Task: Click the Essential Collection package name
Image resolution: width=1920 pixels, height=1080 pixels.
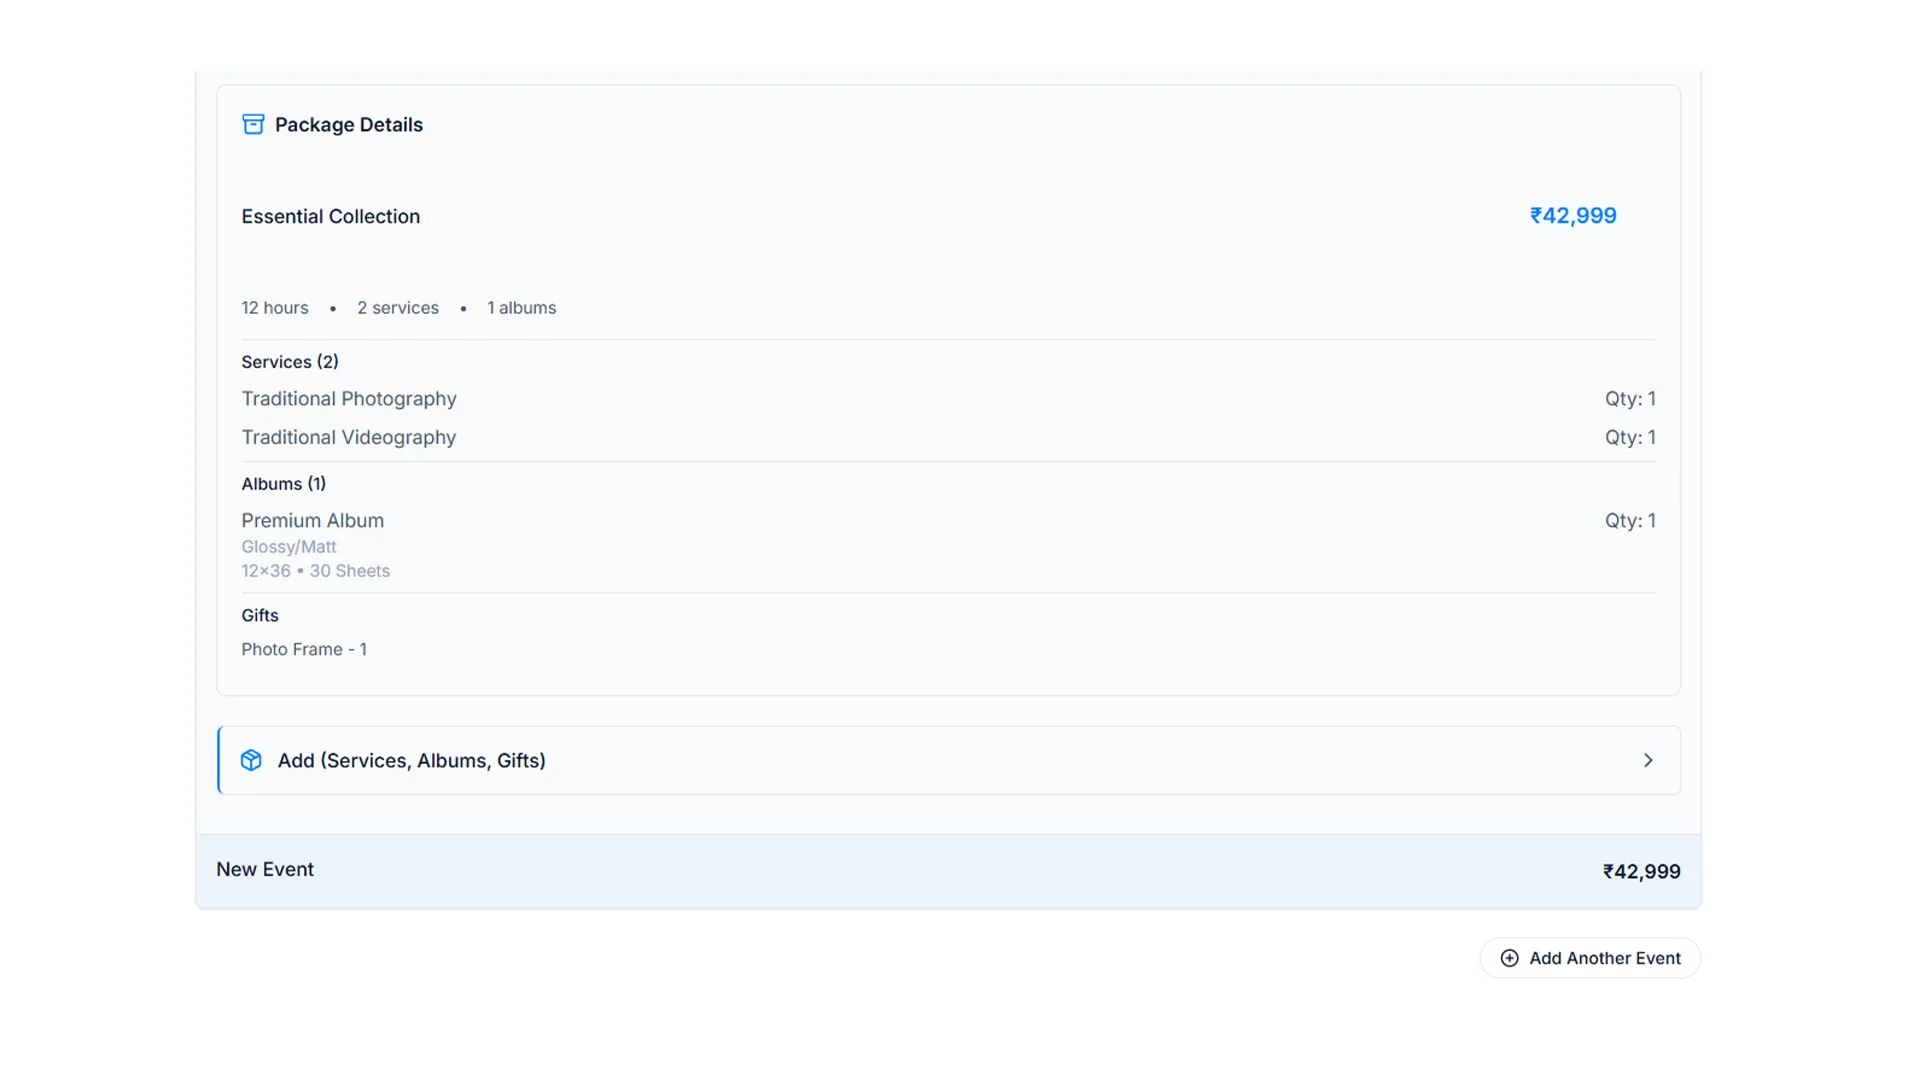Action: click(x=331, y=217)
